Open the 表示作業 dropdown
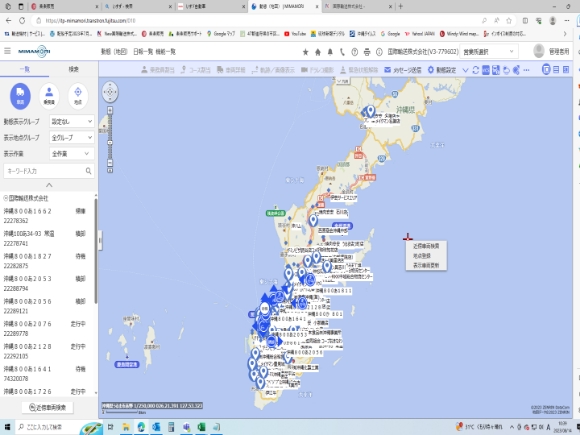 72,154
